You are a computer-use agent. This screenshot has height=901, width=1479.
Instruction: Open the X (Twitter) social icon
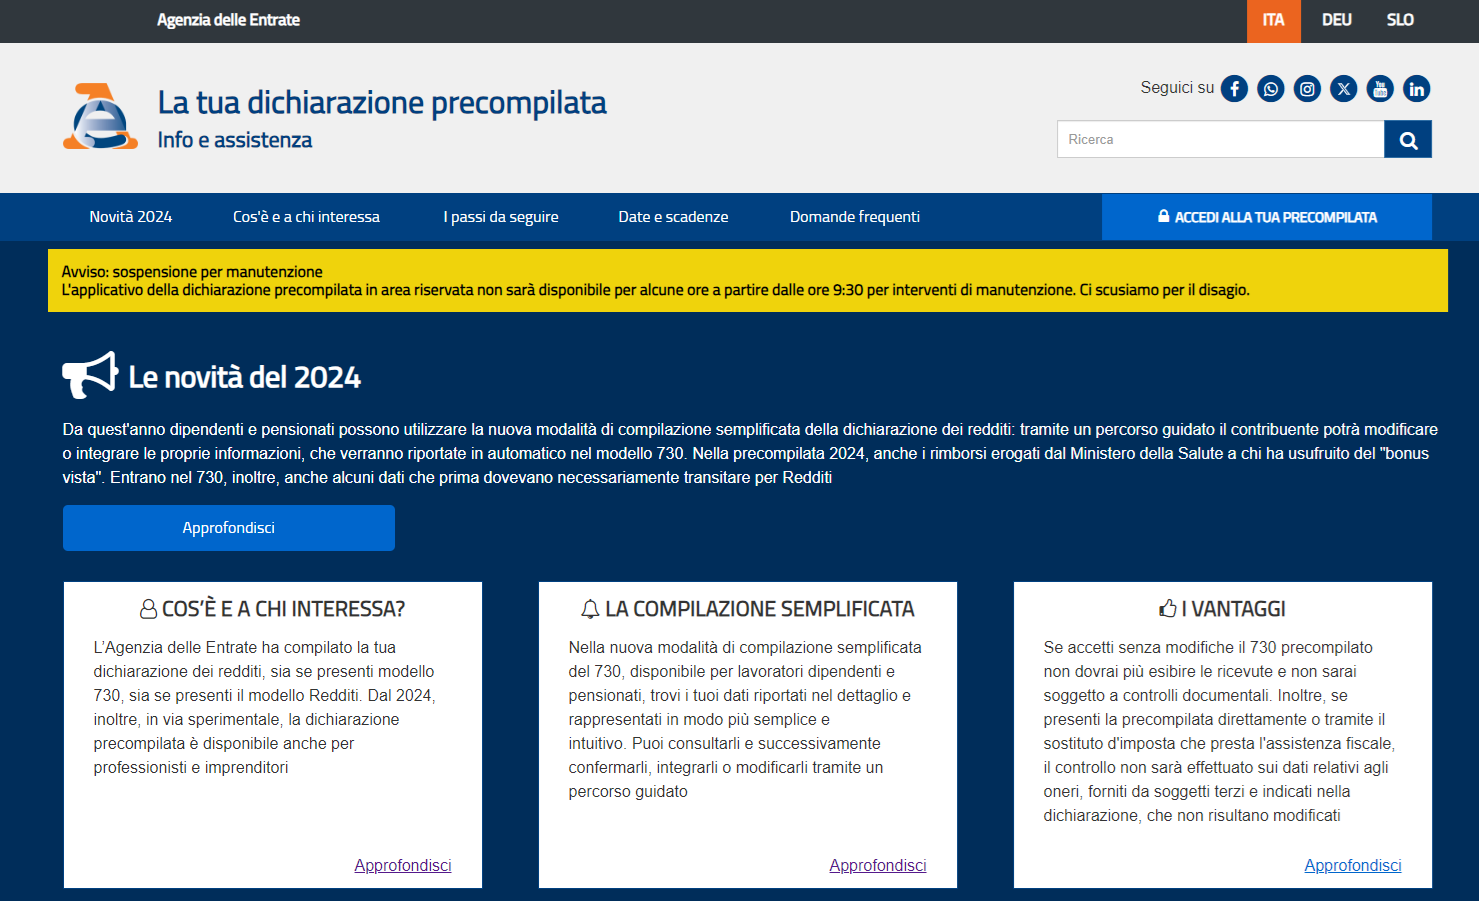pos(1344,89)
